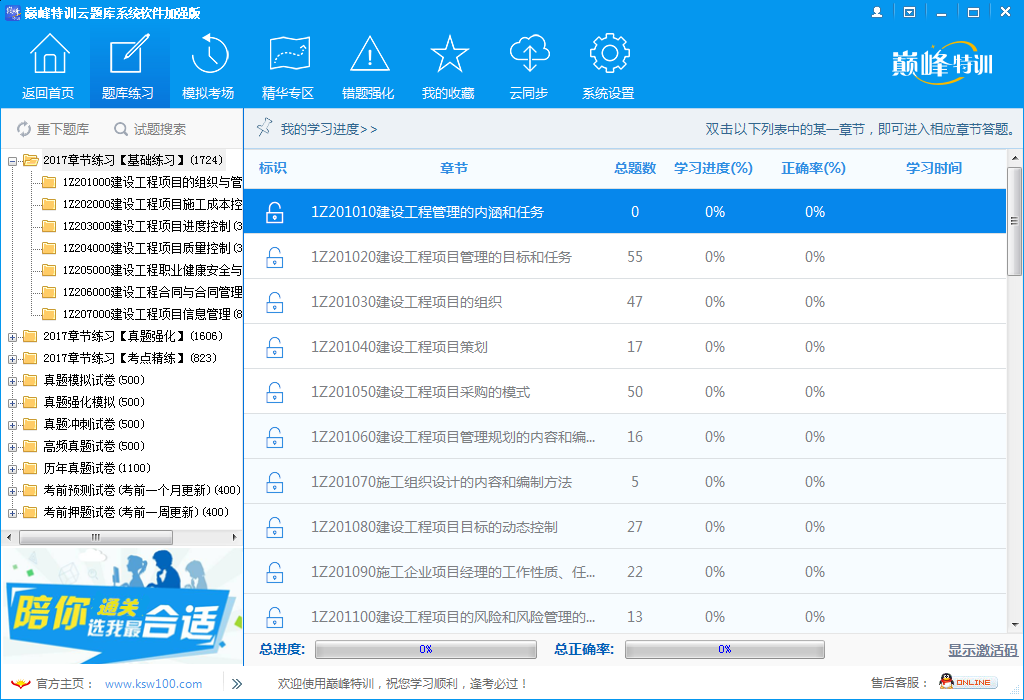The width and height of the screenshot is (1024, 700).
Task: Switch to 返回首页 home tab
Action: coord(50,55)
